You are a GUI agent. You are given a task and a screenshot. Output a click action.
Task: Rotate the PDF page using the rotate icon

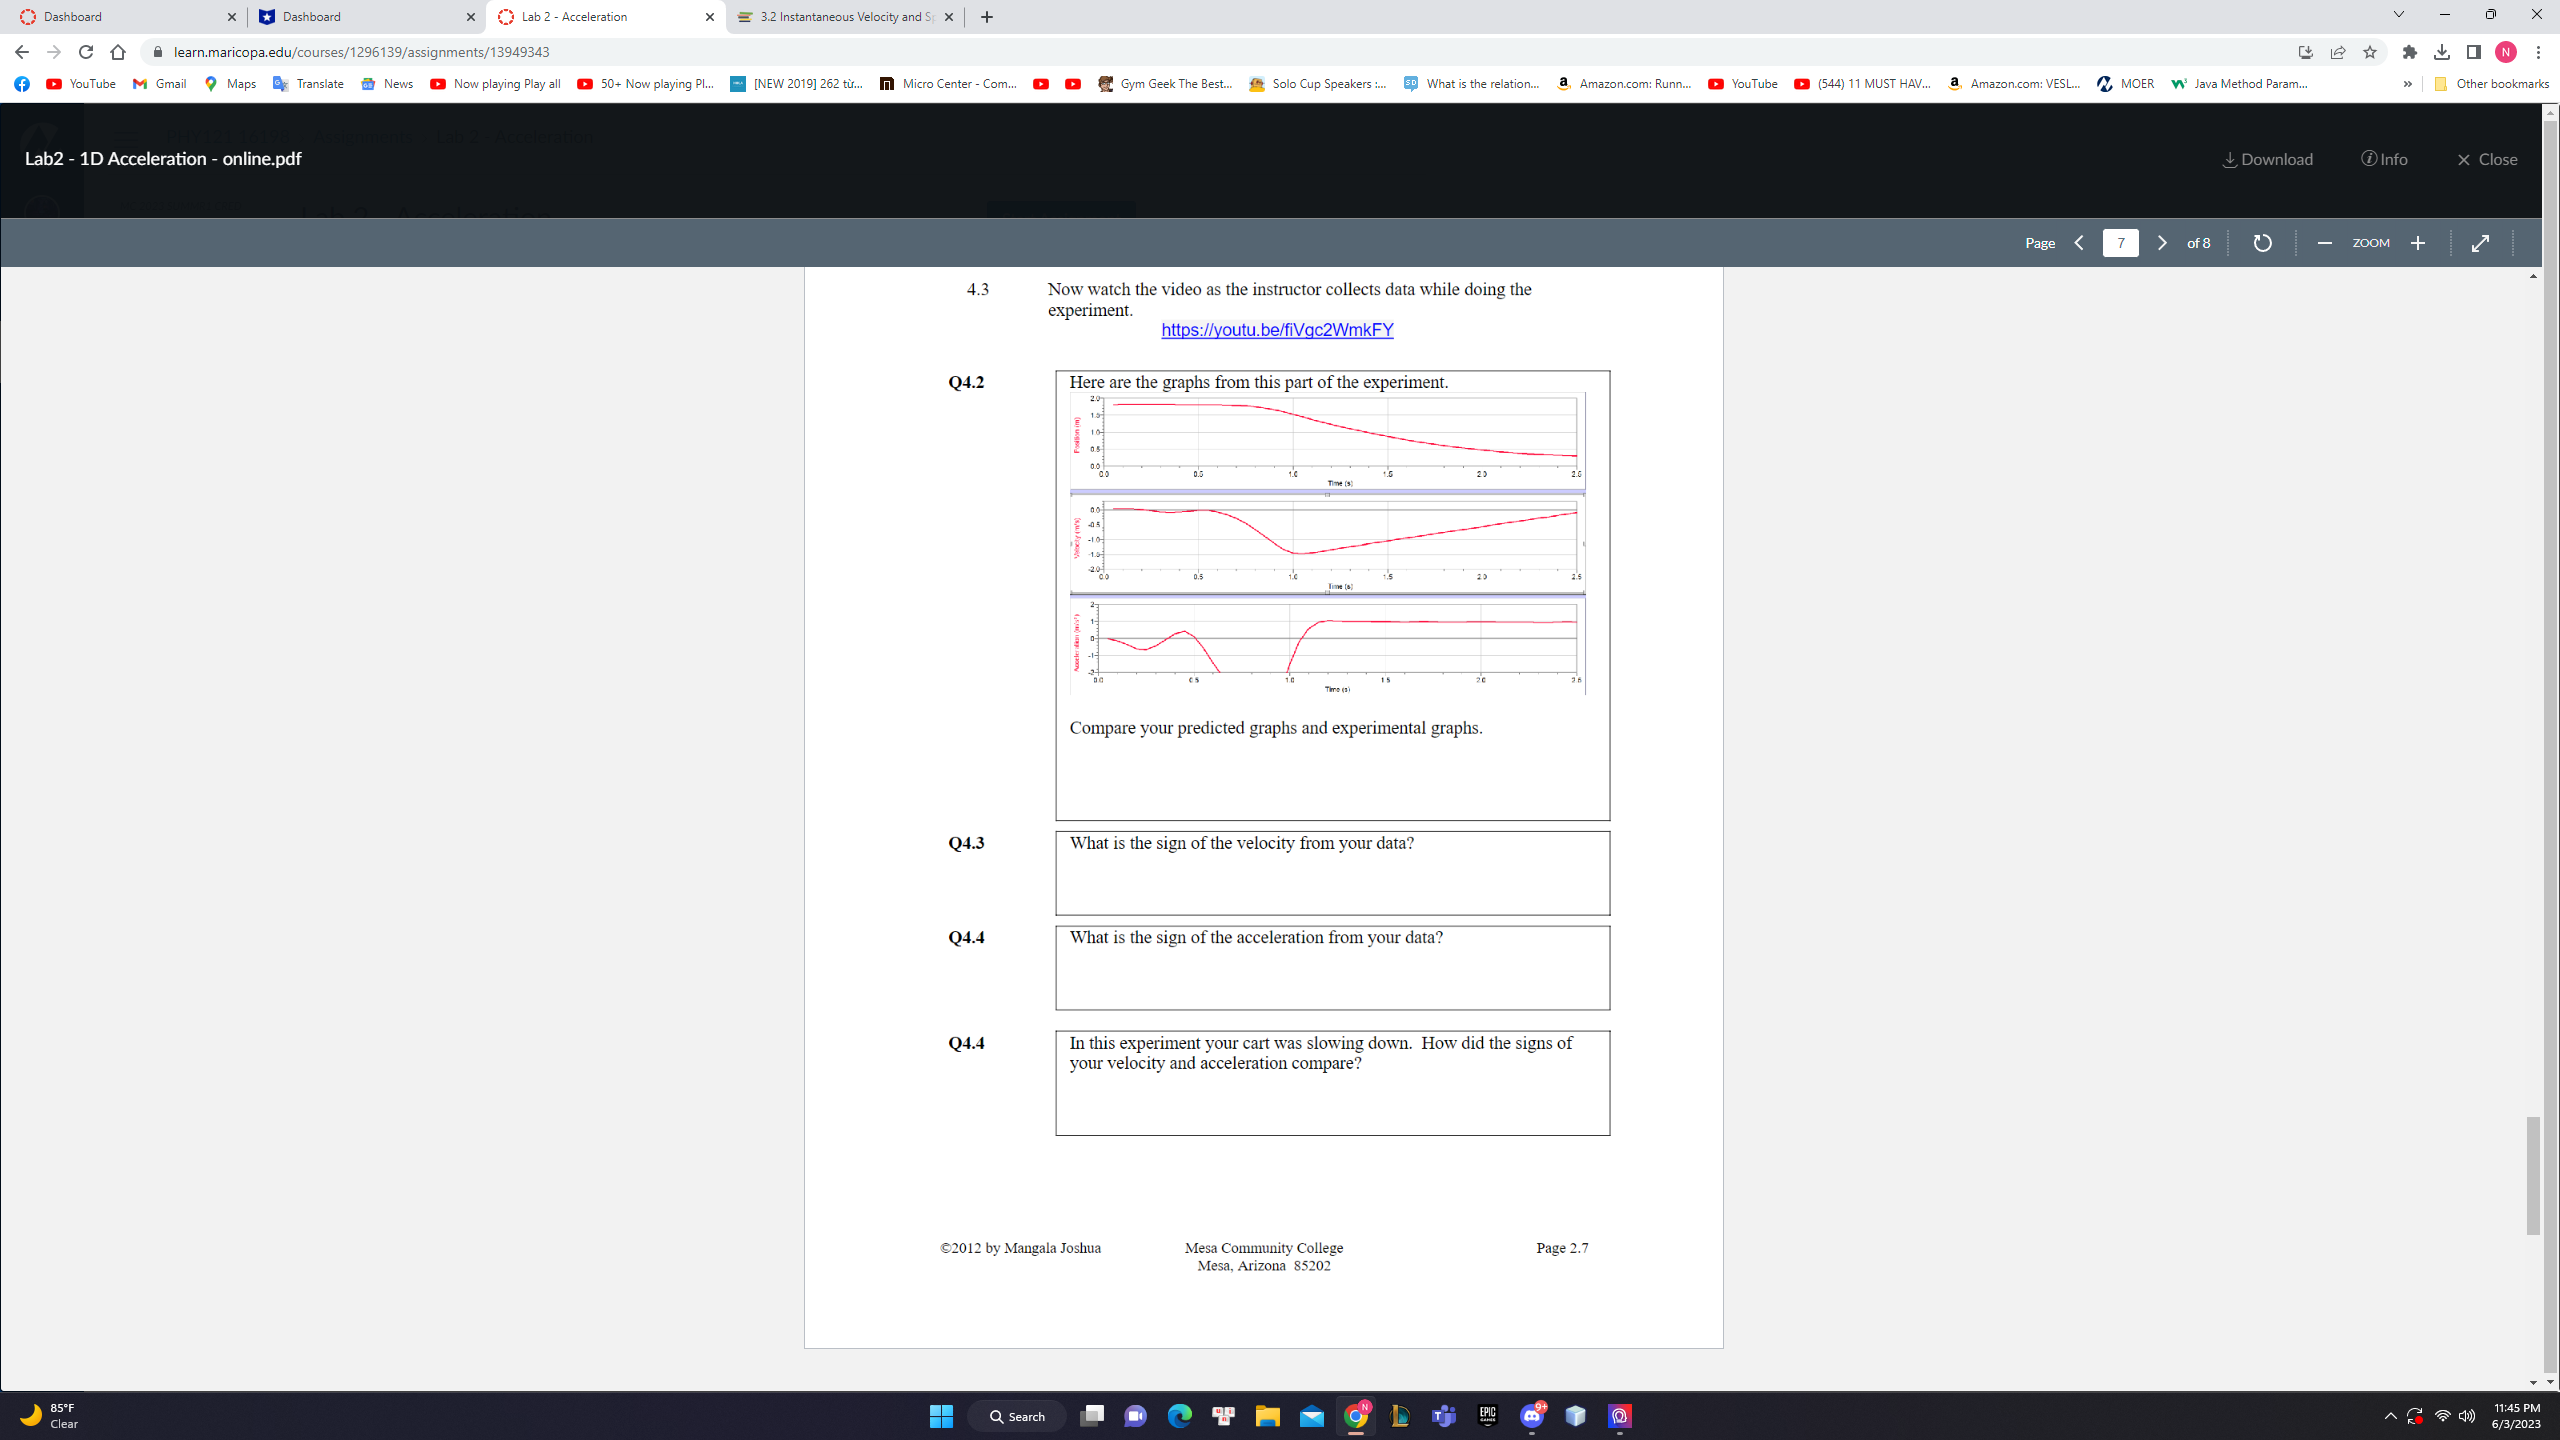(x=2261, y=242)
